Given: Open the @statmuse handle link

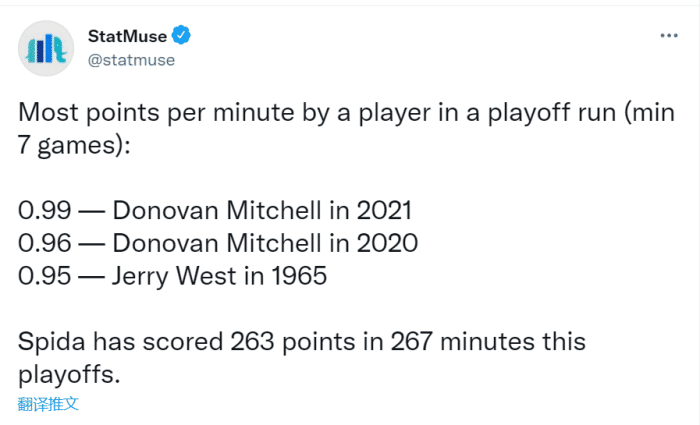Looking at the screenshot, I should (131, 60).
